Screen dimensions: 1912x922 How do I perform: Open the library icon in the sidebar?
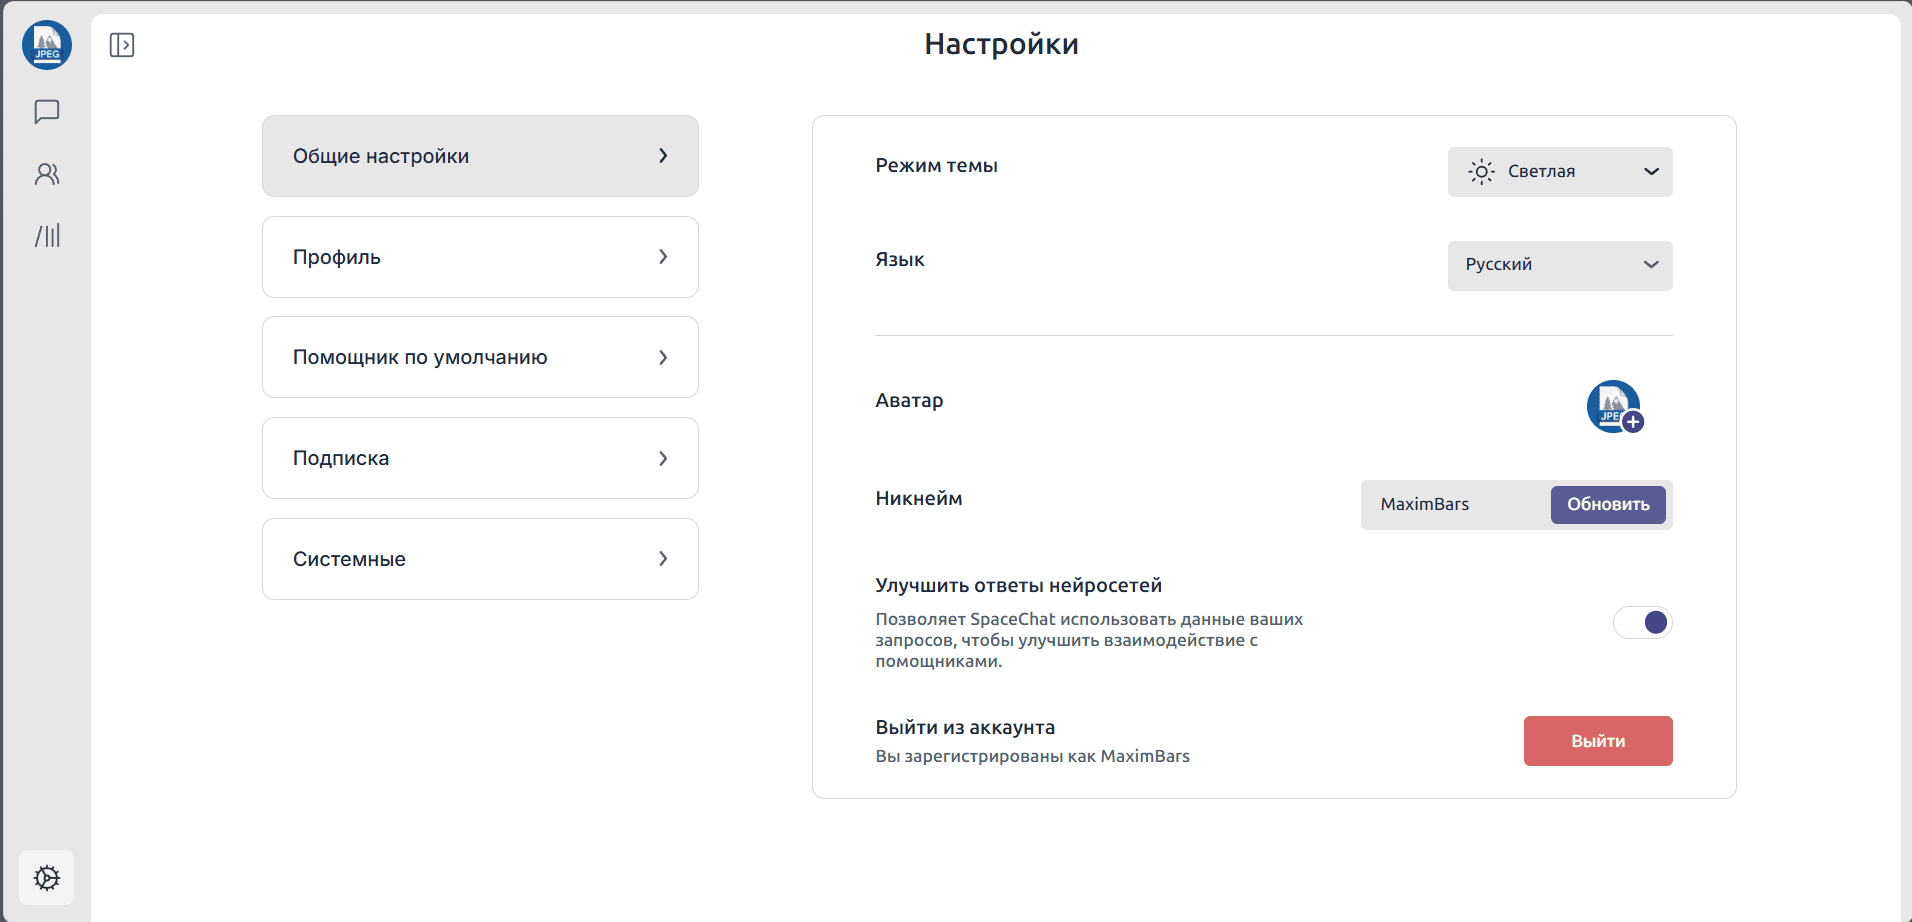47,236
